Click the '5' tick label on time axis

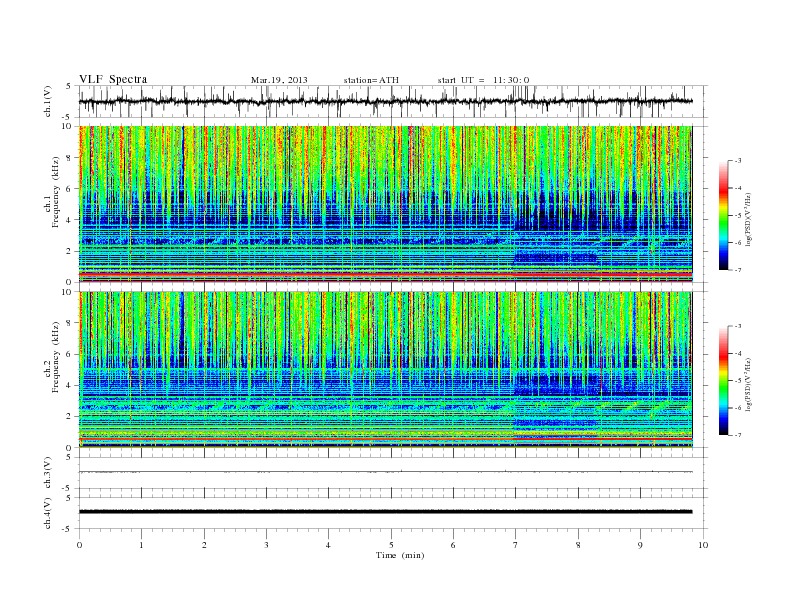pos(391,545)
